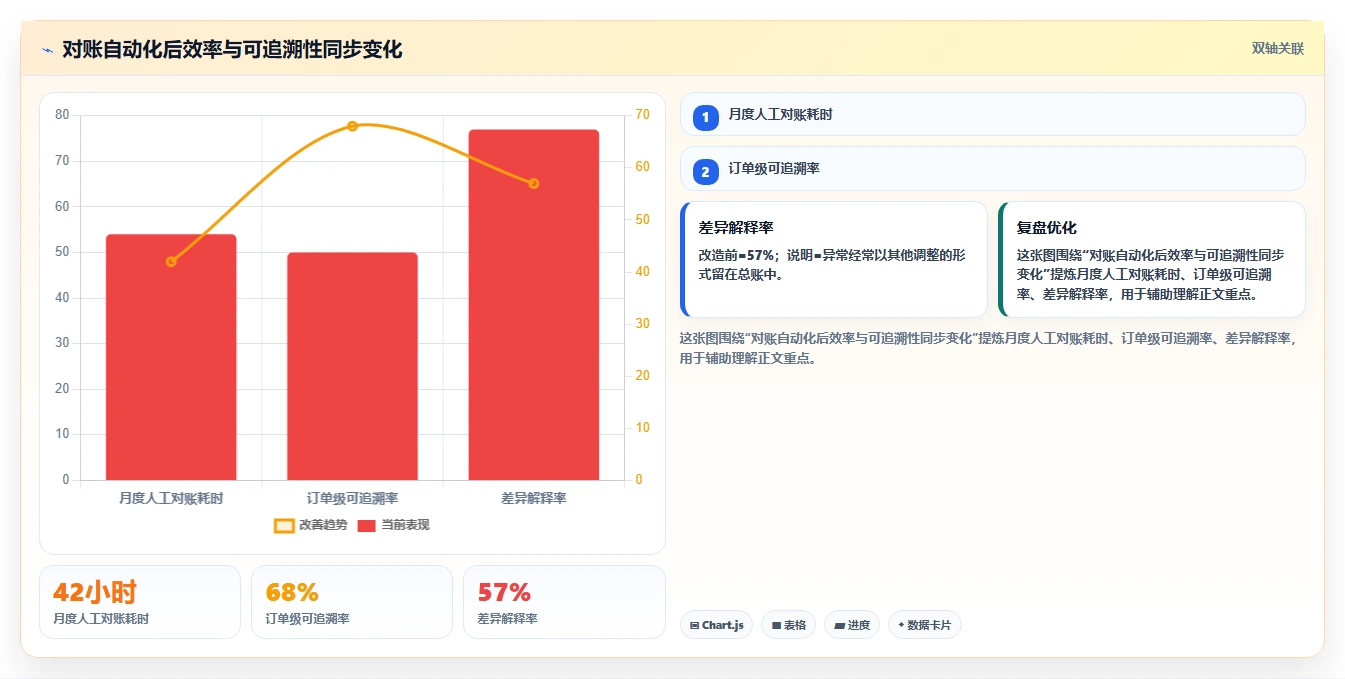Select list item 2 订单级可追溯率
This screenshot has width=1345, height=679.
(x=992, y=169)
